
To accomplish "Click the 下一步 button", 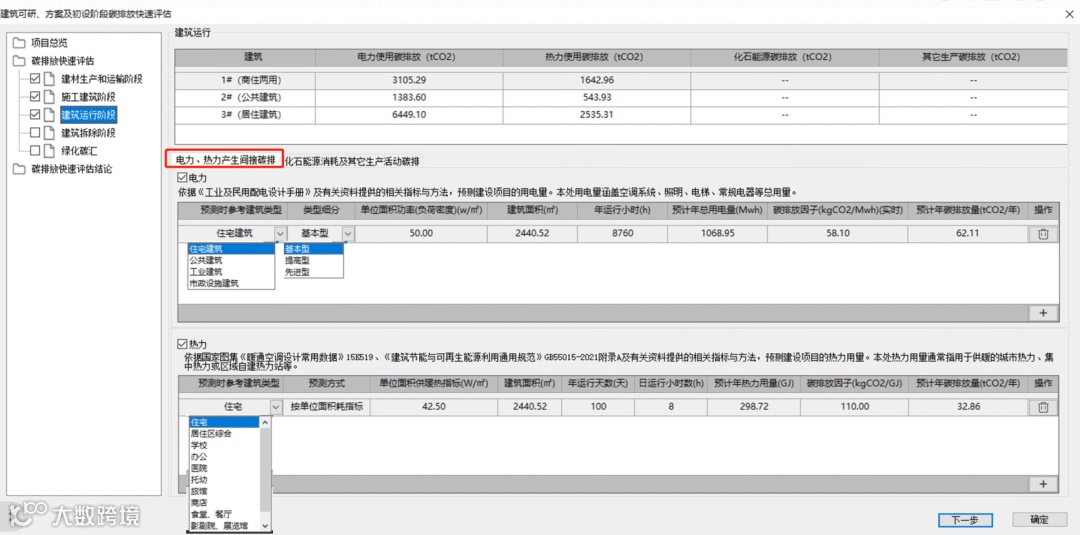I will 966,520.
